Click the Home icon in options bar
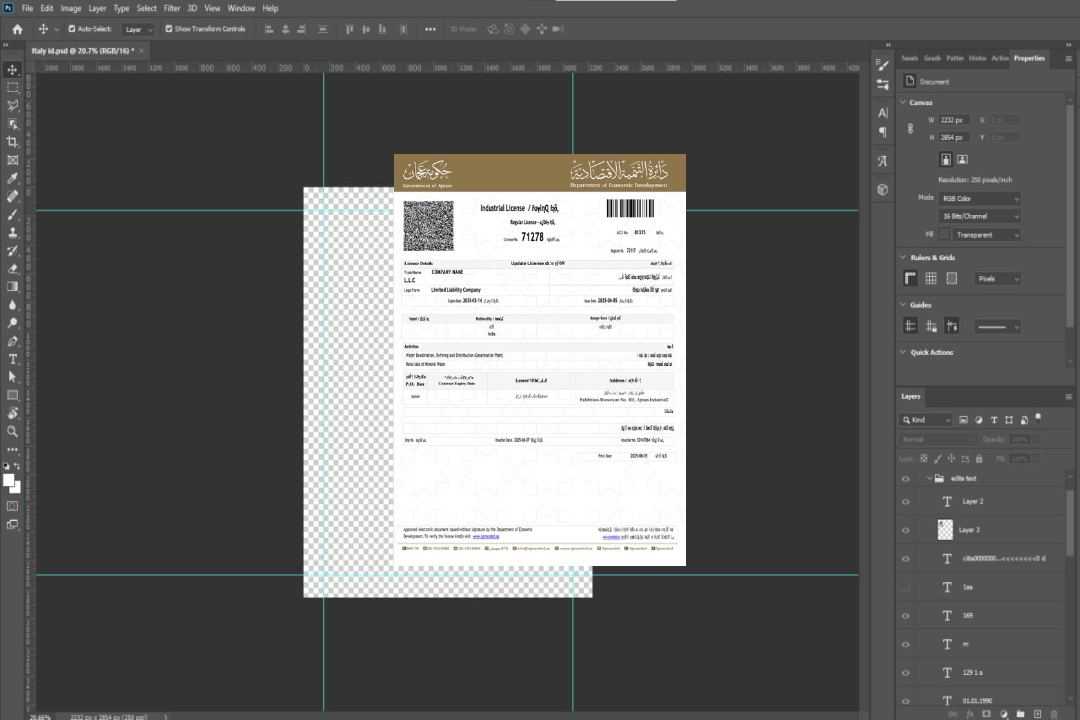1080x720 pixels. 17,29
